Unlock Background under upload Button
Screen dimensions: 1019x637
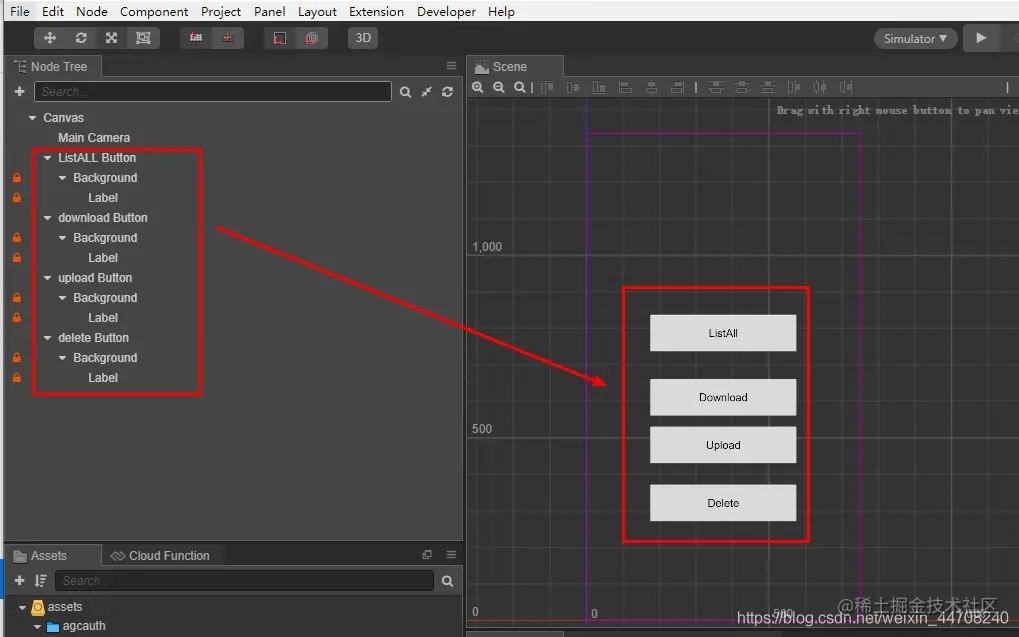tap(17, 298)
